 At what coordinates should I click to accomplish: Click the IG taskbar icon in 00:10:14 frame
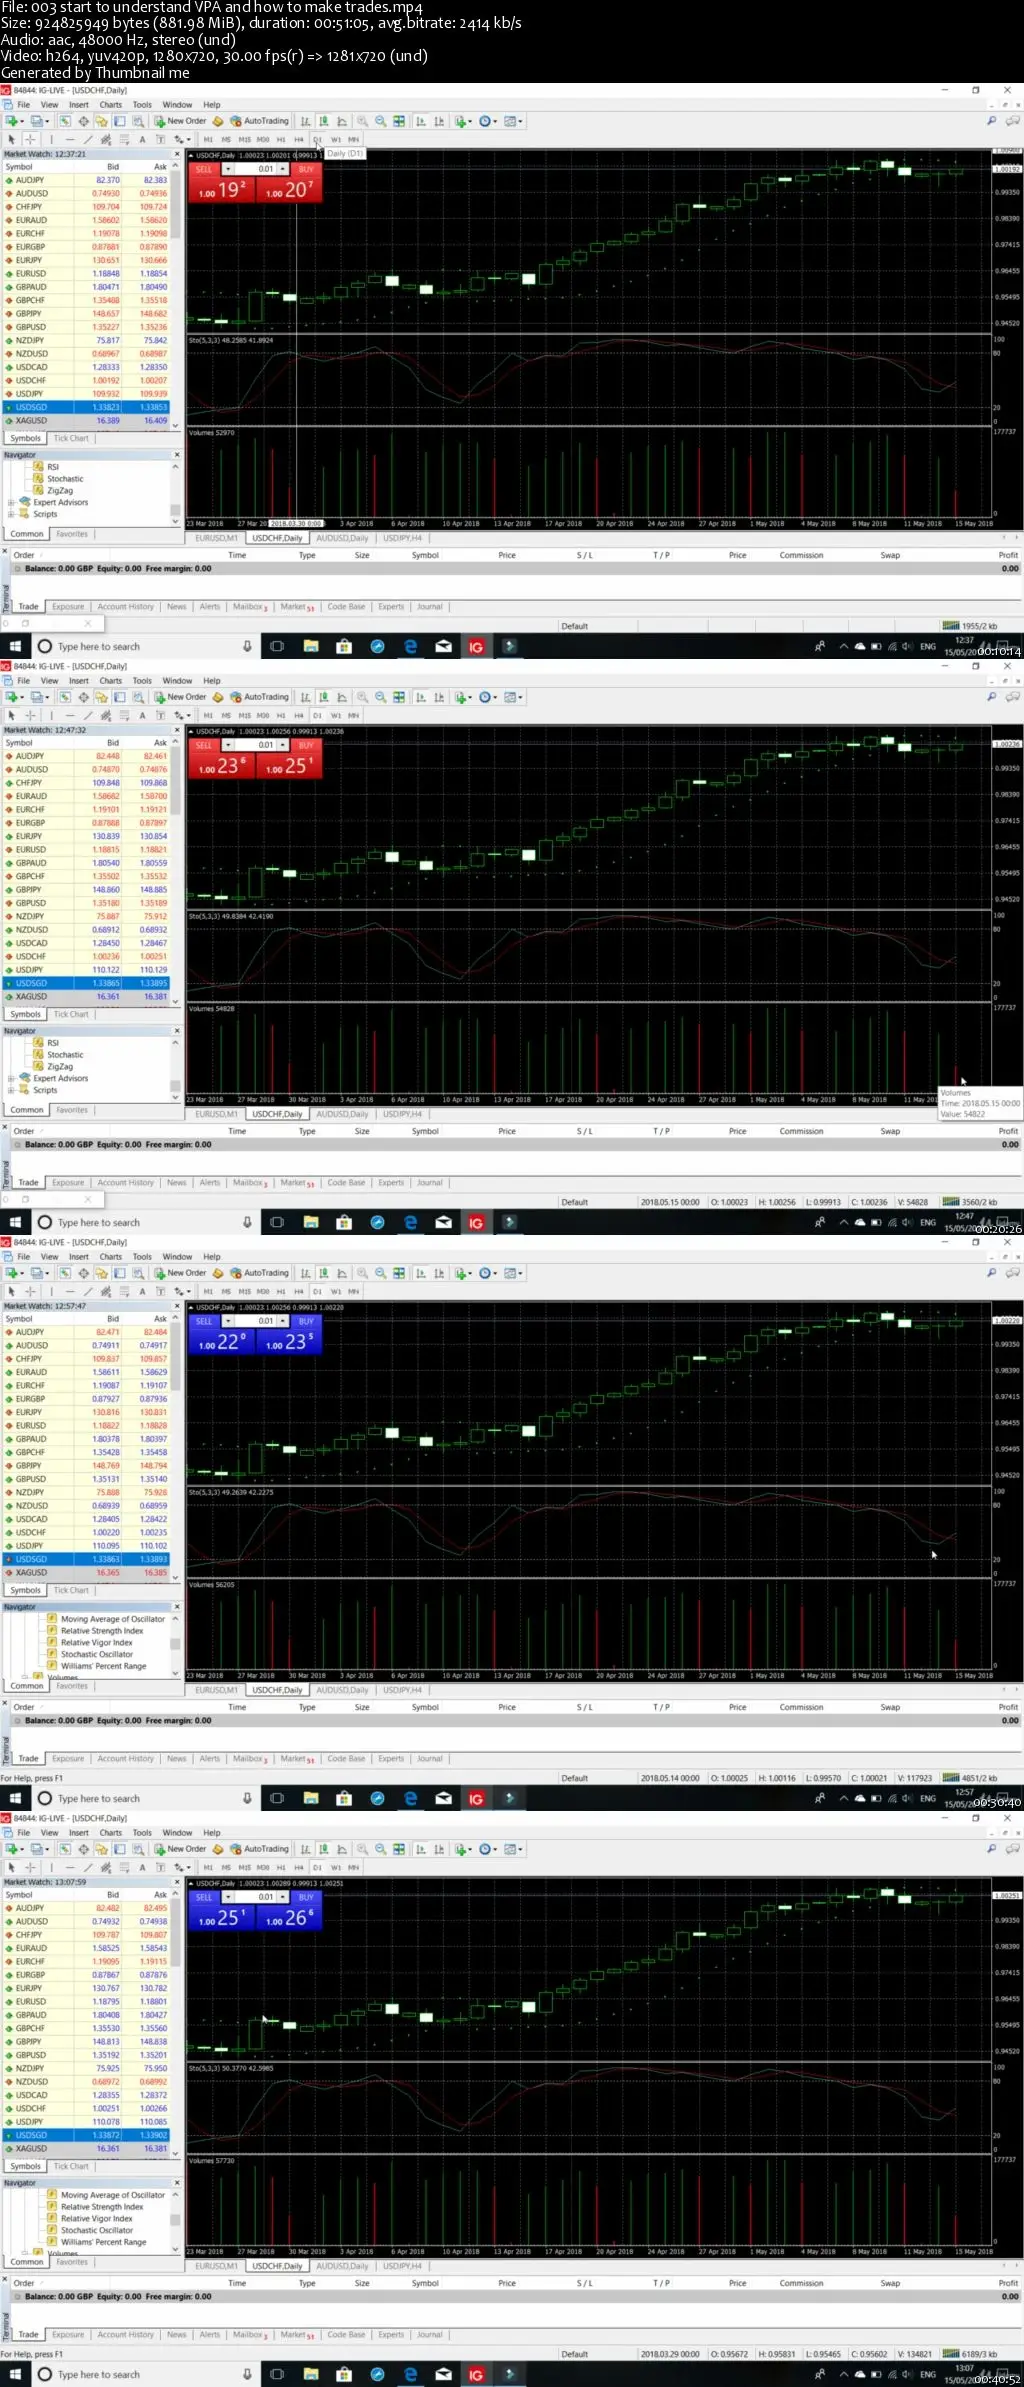click(x=476, y=647)
